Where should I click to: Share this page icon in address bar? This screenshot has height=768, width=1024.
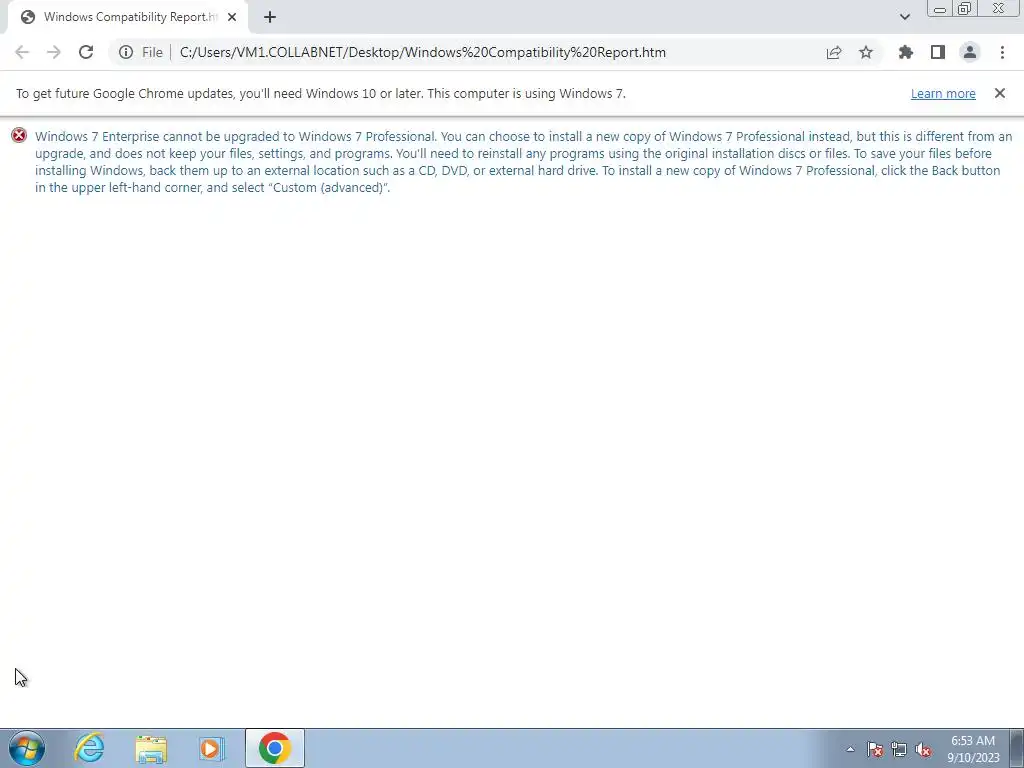834,52
